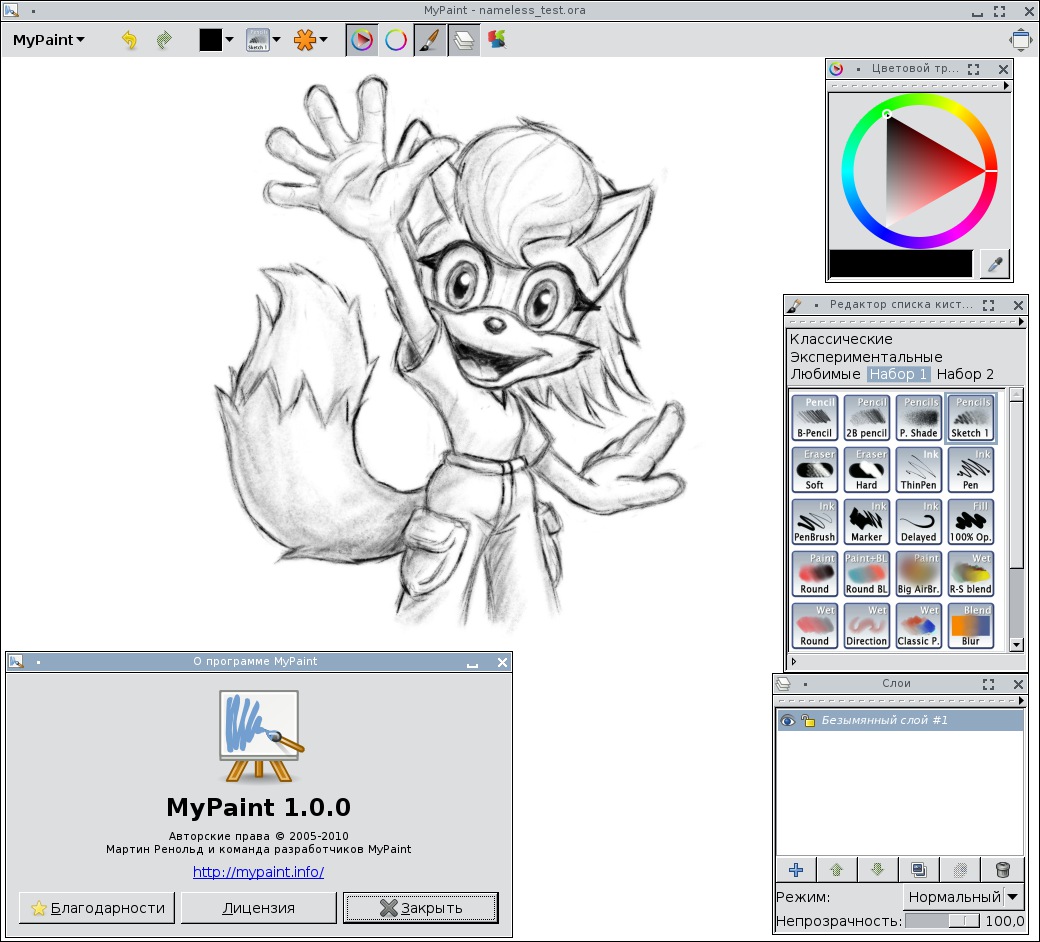This screenshot has width=1040, height=942.
Task: Click the black current color swatch in toolbar
Action: pos(210,40)
